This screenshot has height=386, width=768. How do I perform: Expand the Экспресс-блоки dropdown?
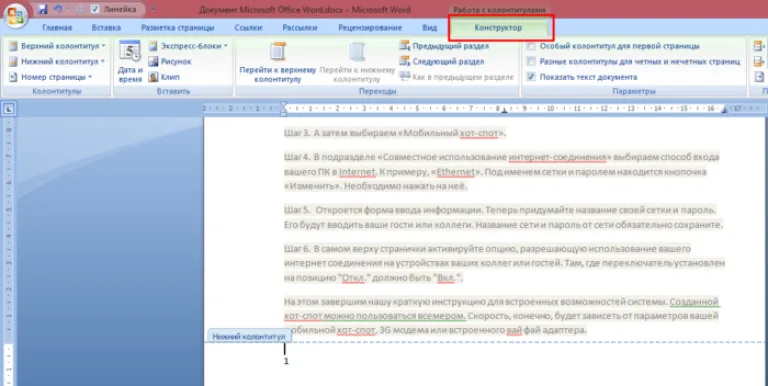tap(188, 46)
